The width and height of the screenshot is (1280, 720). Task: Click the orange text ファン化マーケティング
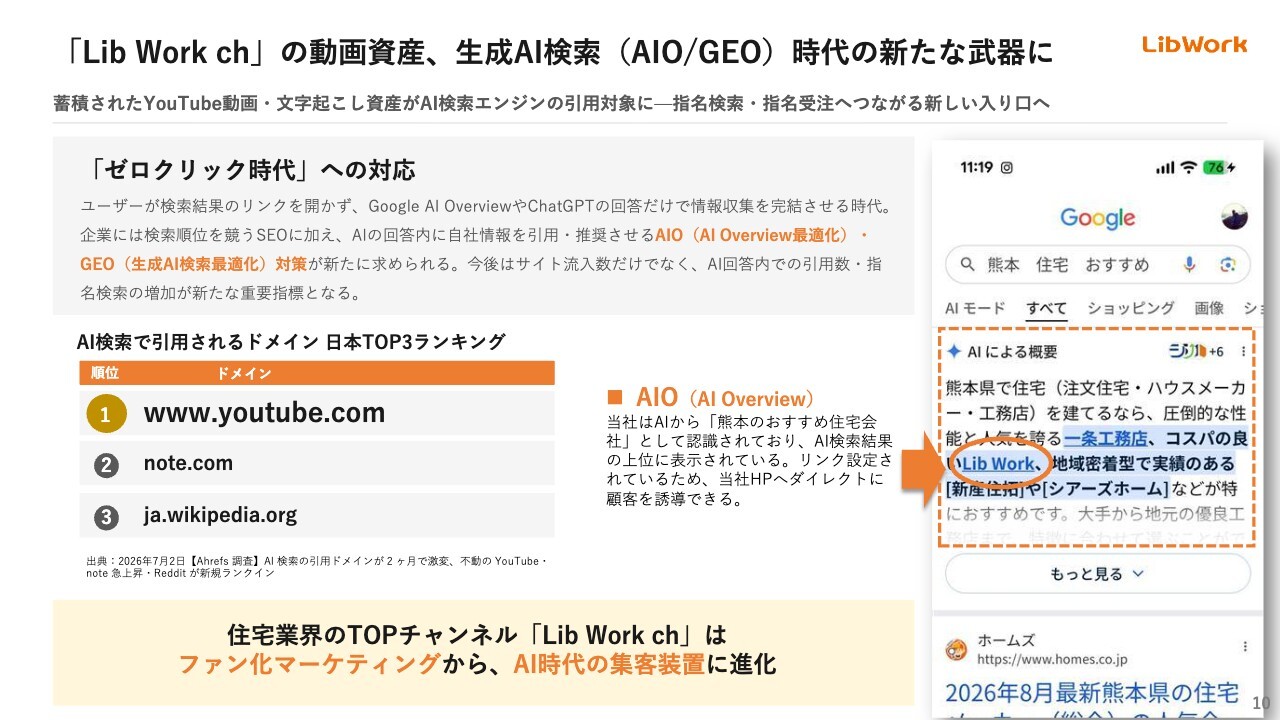click(x=309, y=664)
